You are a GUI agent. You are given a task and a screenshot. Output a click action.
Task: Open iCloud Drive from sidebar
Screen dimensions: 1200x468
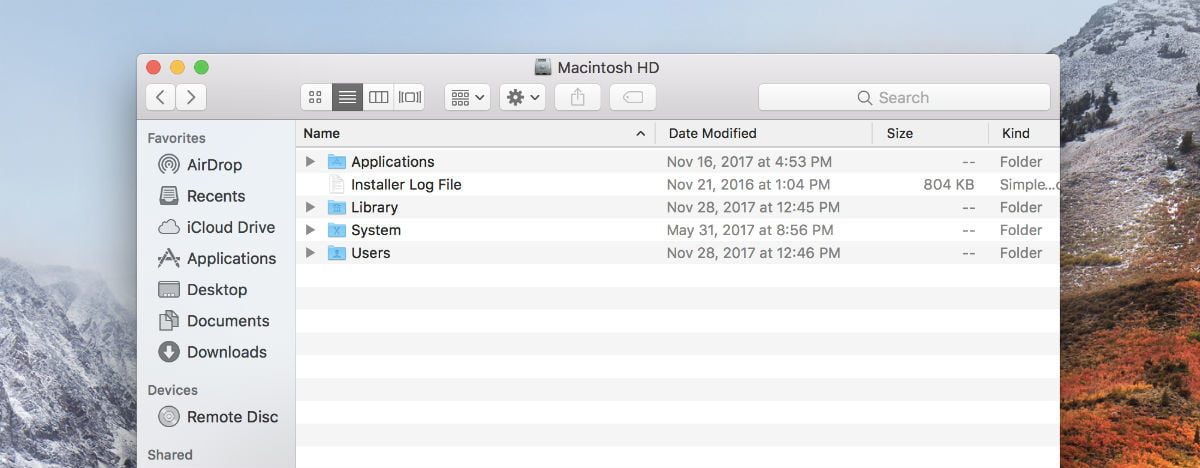click(x=230, y=227)
